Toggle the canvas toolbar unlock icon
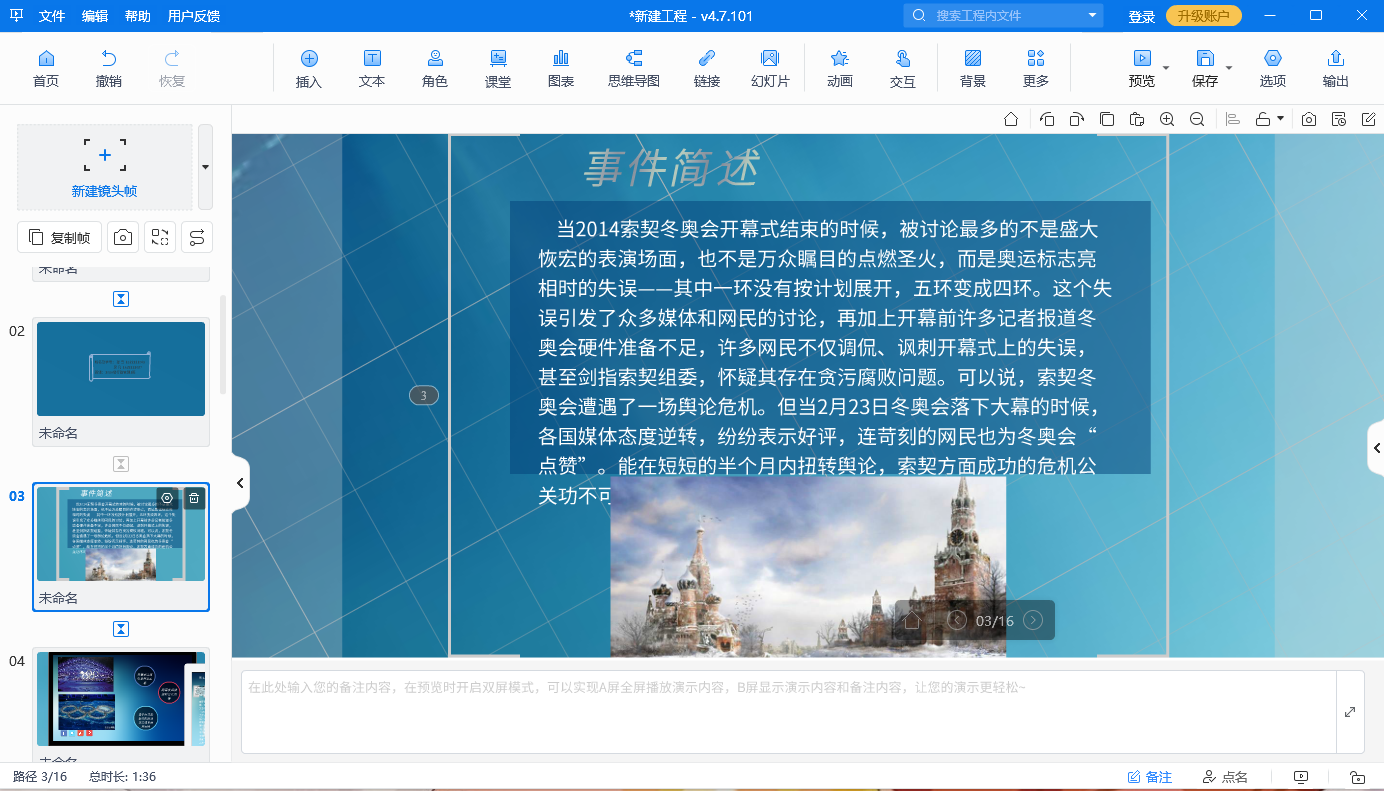Image resolution: width=1384 pixels, height=791 pixels. coord(1263,119)
